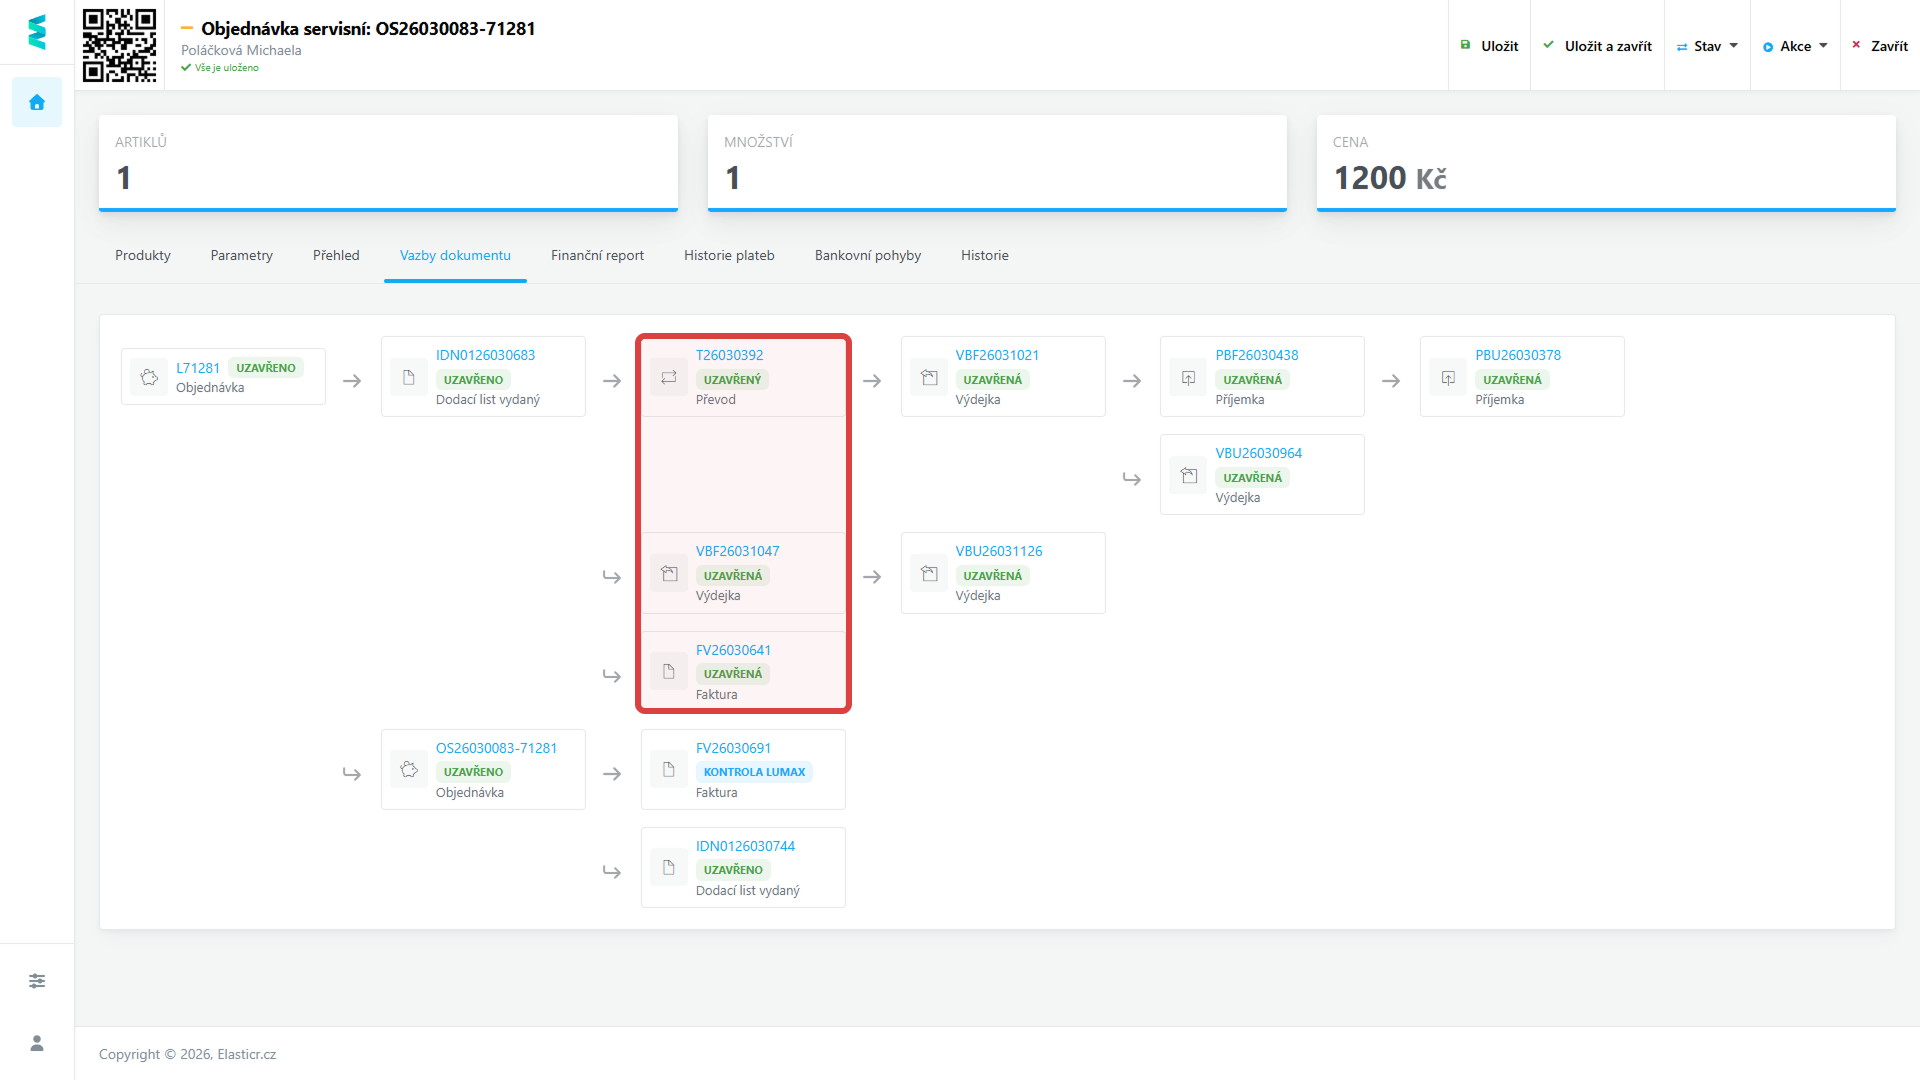The width and height of the screenshot is (1920, 1080).
Task: Click the FV26030641 invoice icon
Action: pyautogui.click(x=669, y=671)
